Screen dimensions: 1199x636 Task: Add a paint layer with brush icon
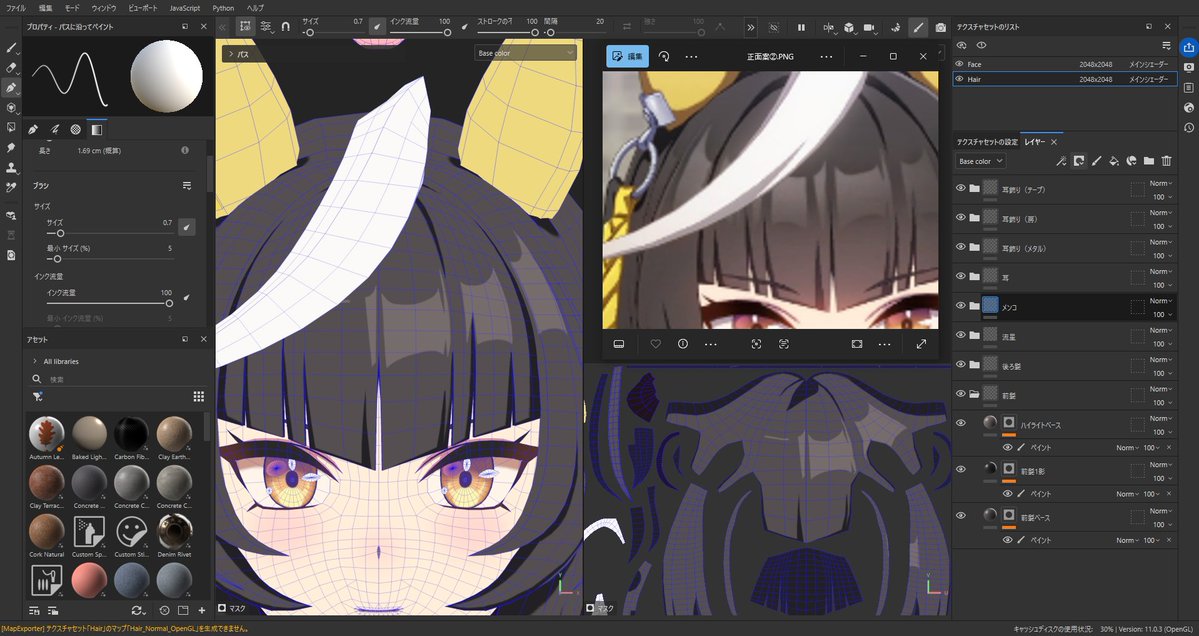pyautogui.click(x=1096, y=161)
